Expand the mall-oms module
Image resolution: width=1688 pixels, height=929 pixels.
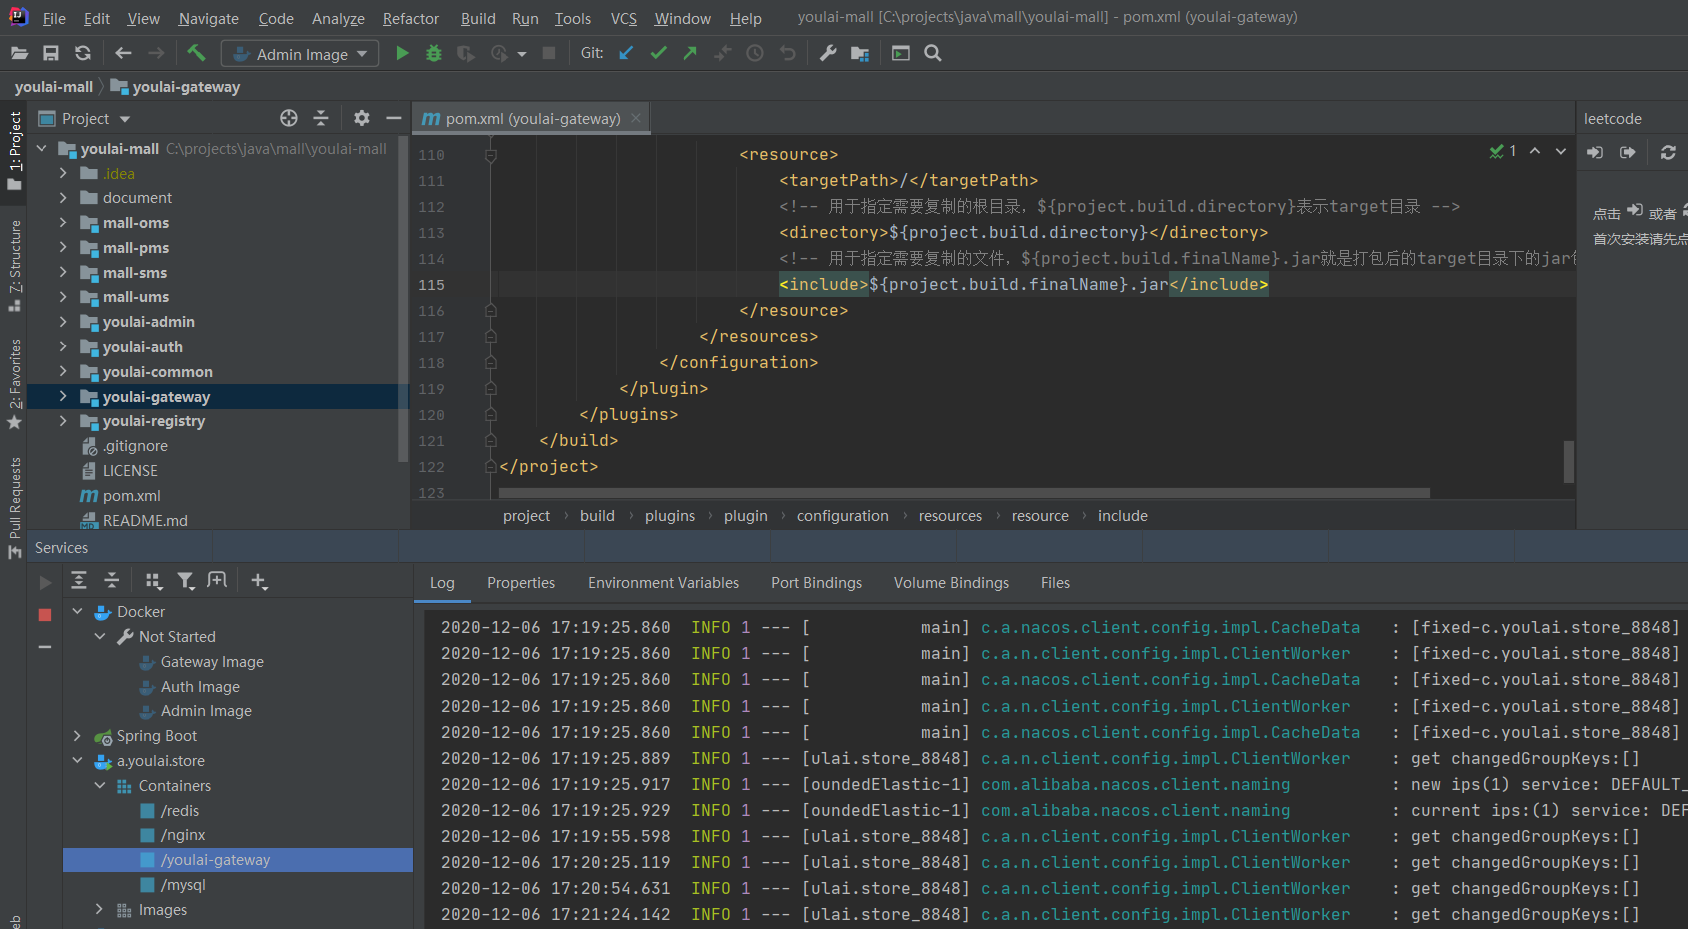point(63,223)
